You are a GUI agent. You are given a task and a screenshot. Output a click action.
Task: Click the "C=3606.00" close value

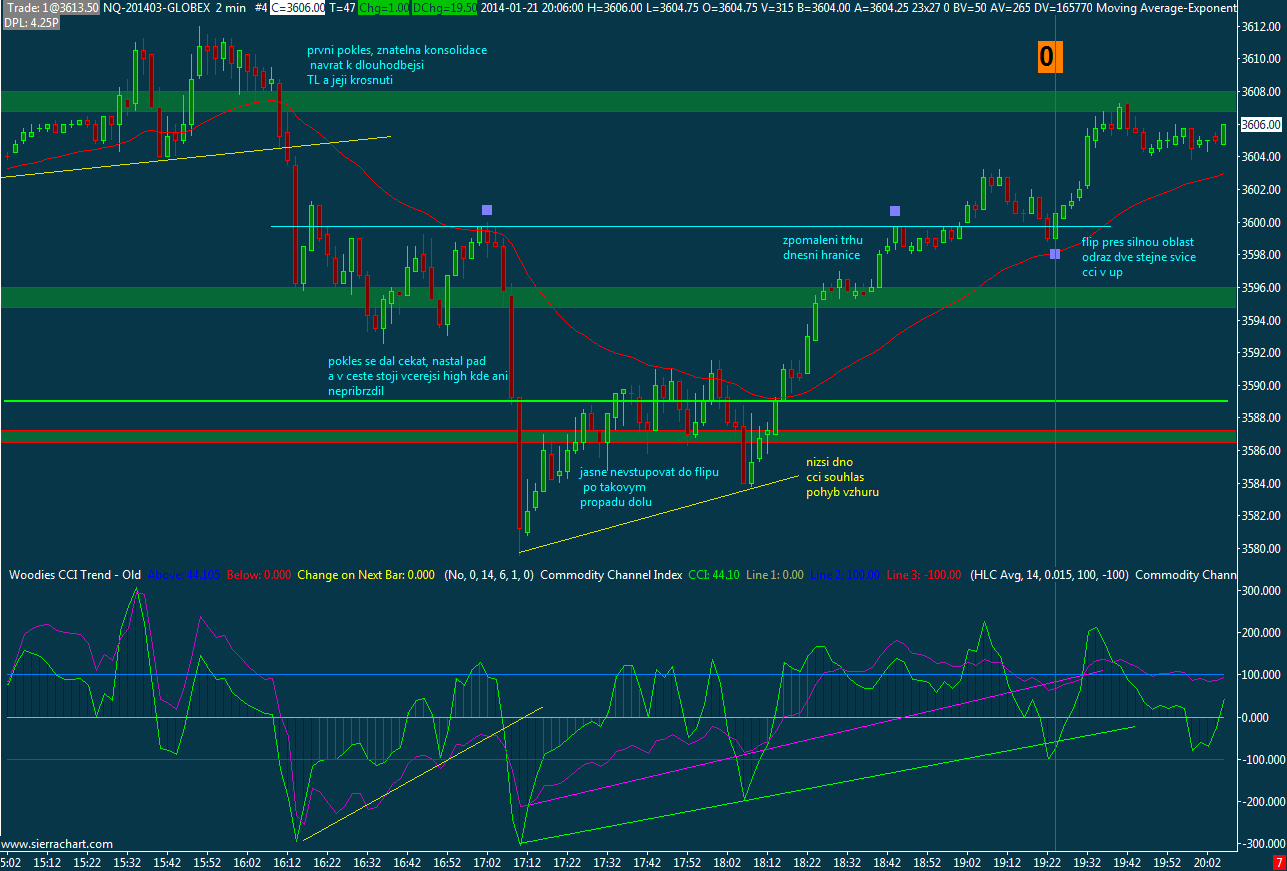click(298, 7)
